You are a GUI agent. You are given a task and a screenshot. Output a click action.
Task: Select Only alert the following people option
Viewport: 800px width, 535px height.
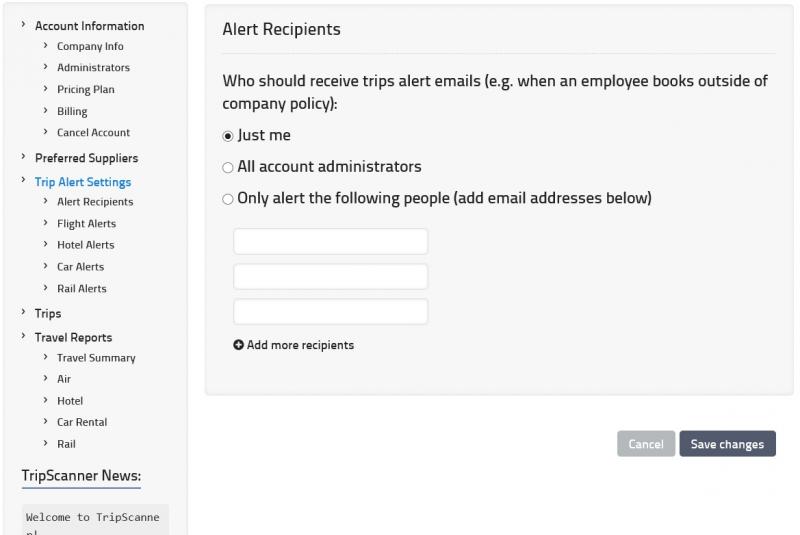[x=228, y=199]
